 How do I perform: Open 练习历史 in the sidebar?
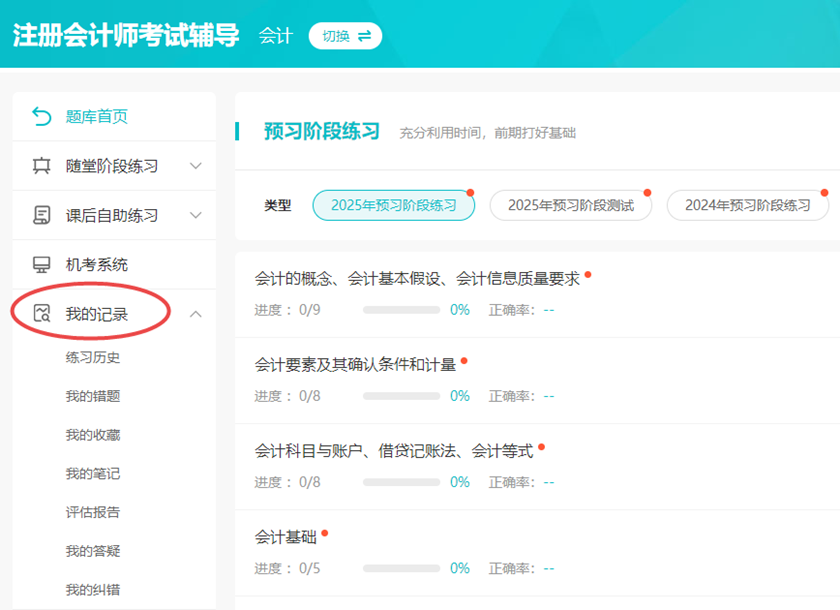pyautogui.click(x=93, y=358)
